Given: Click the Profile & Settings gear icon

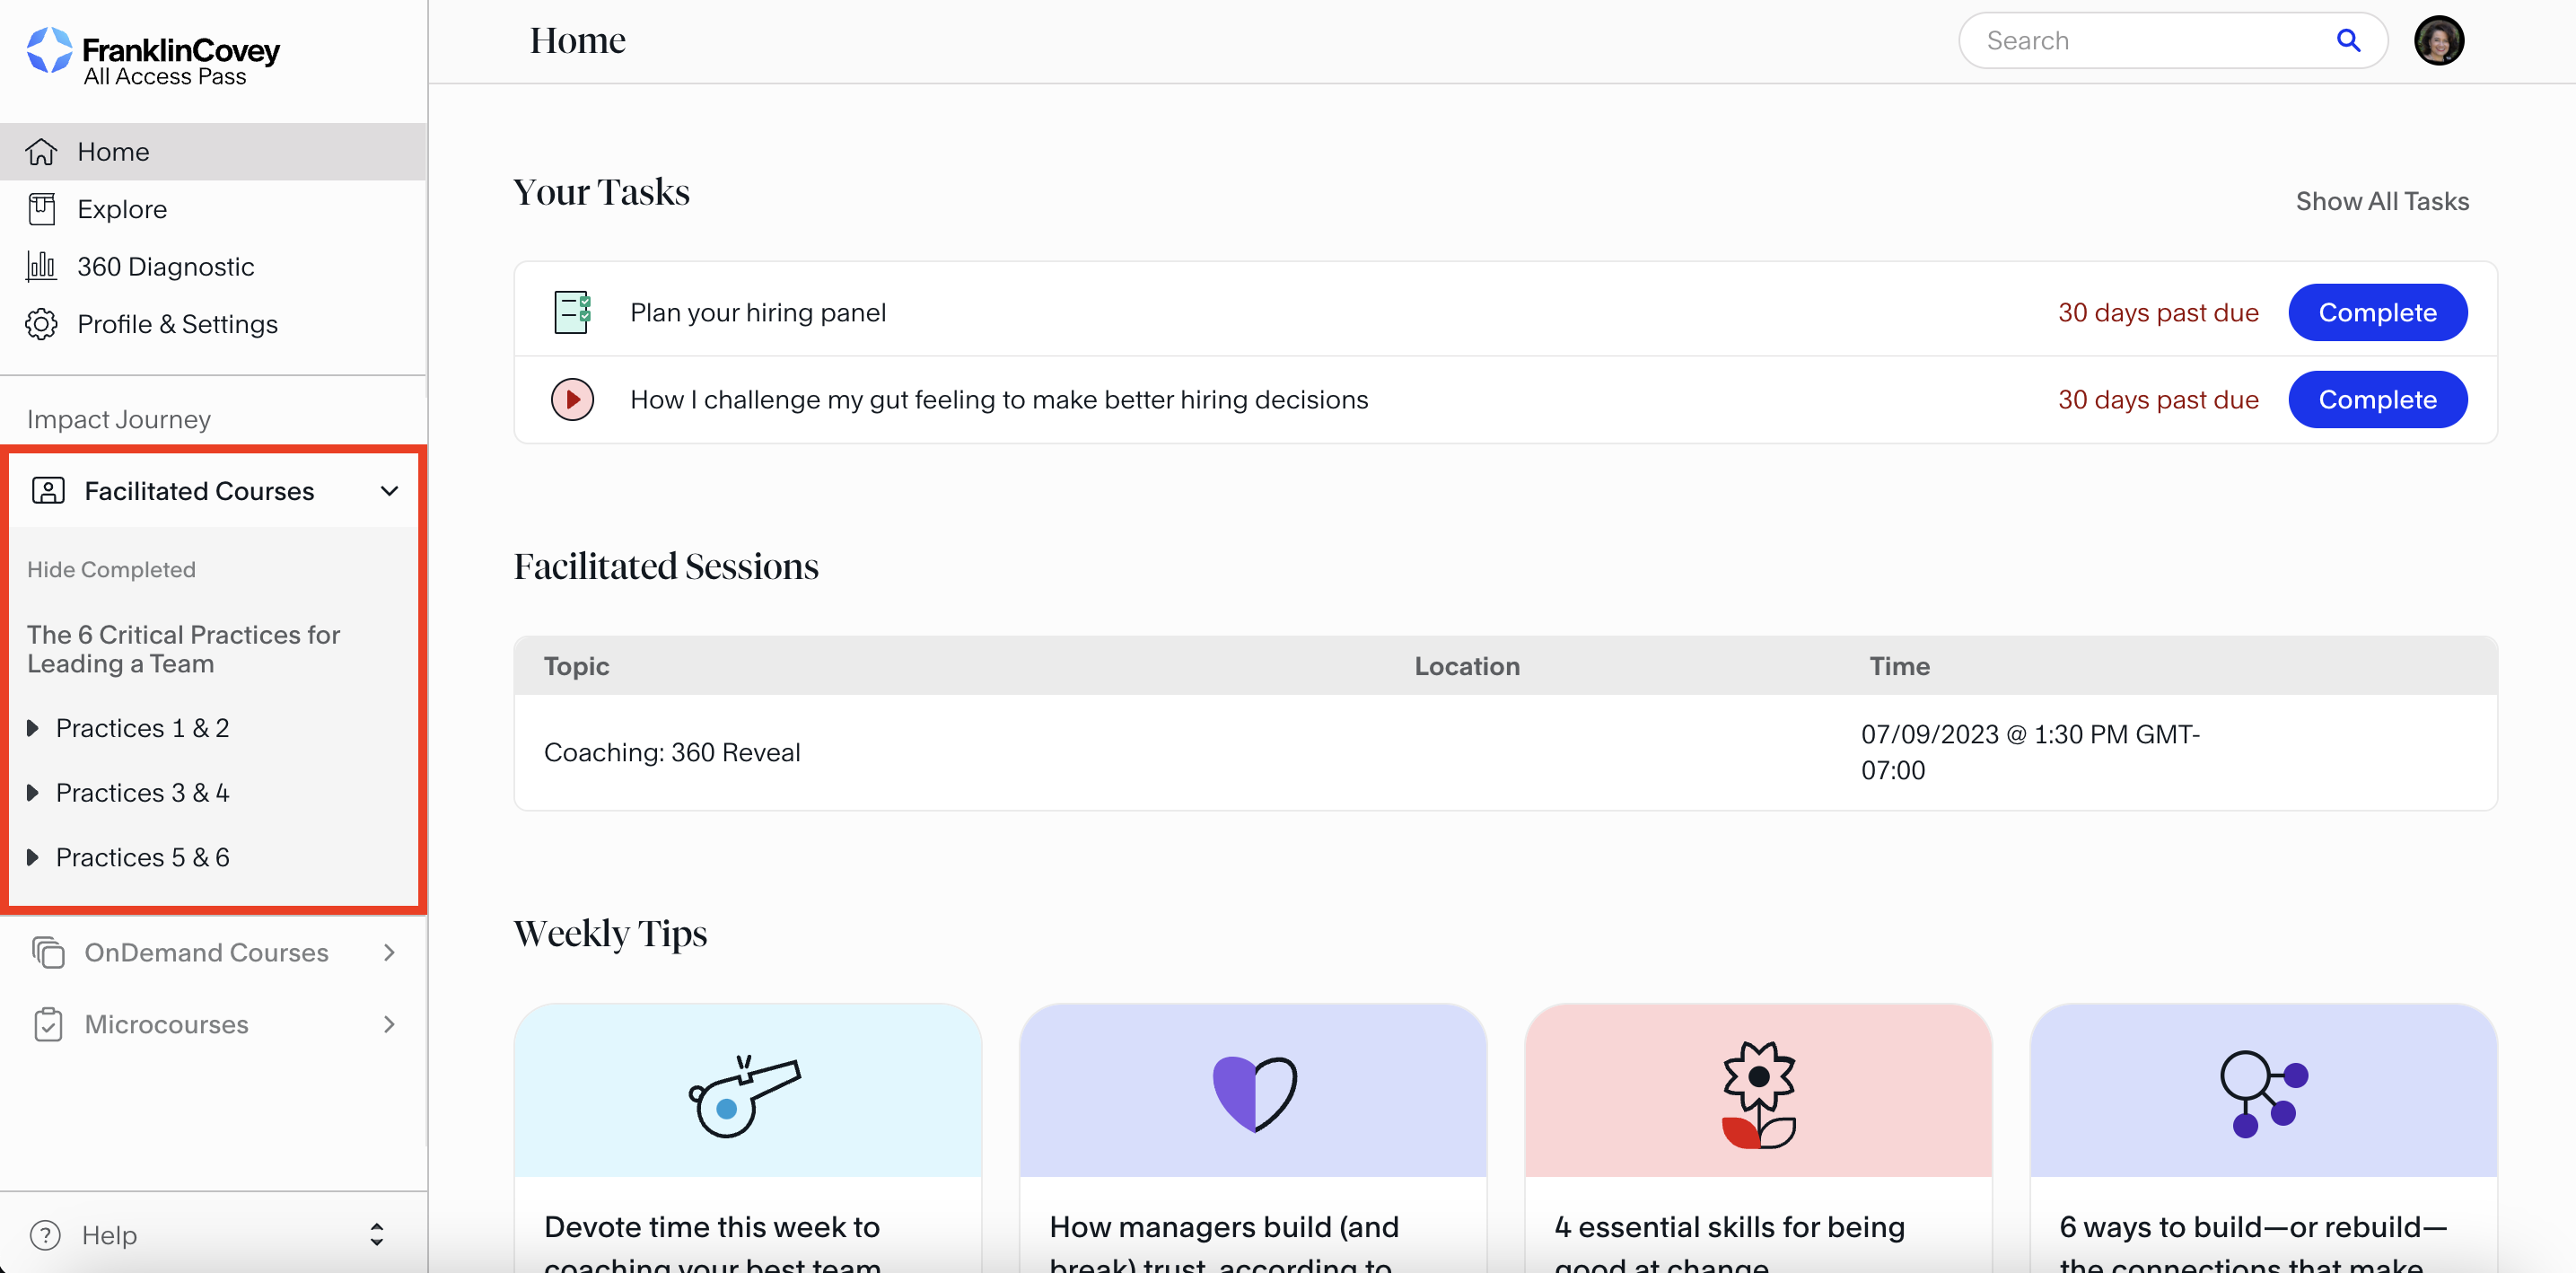Looking at the screenshot, I should click(x=41, y=324).
